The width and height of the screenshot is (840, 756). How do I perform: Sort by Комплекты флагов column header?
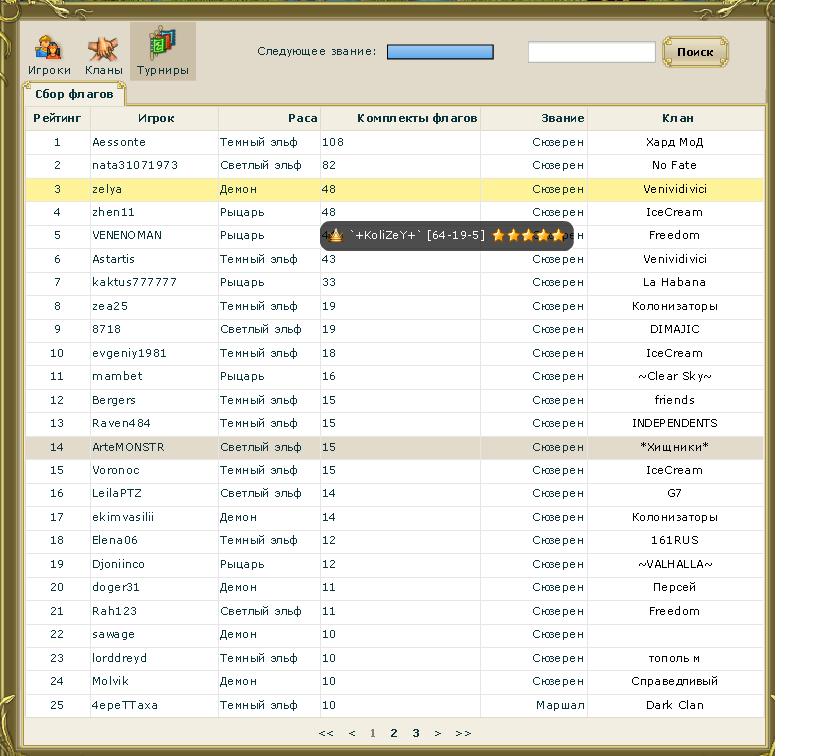(x=417, y=118)
